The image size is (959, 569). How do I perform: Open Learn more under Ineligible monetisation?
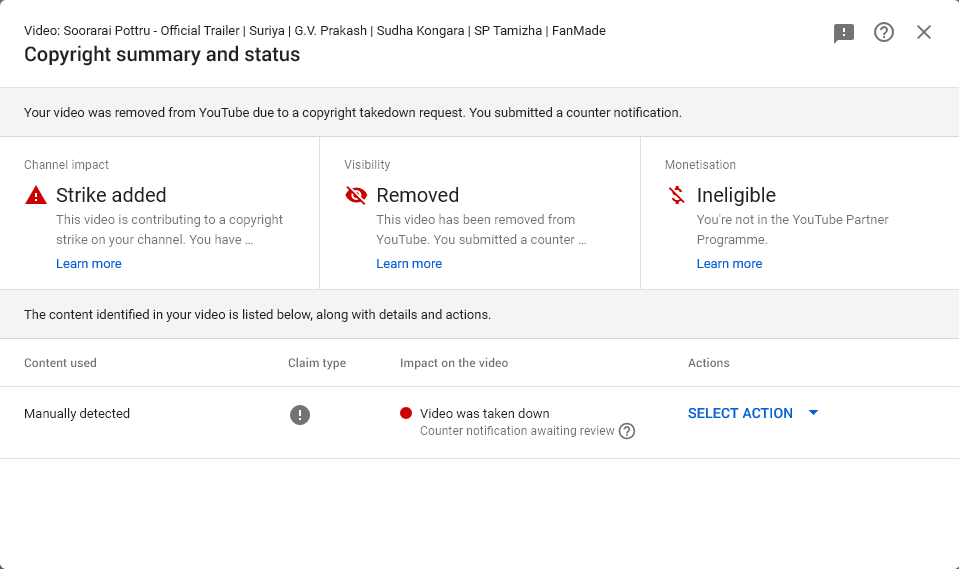pos(729,264)
